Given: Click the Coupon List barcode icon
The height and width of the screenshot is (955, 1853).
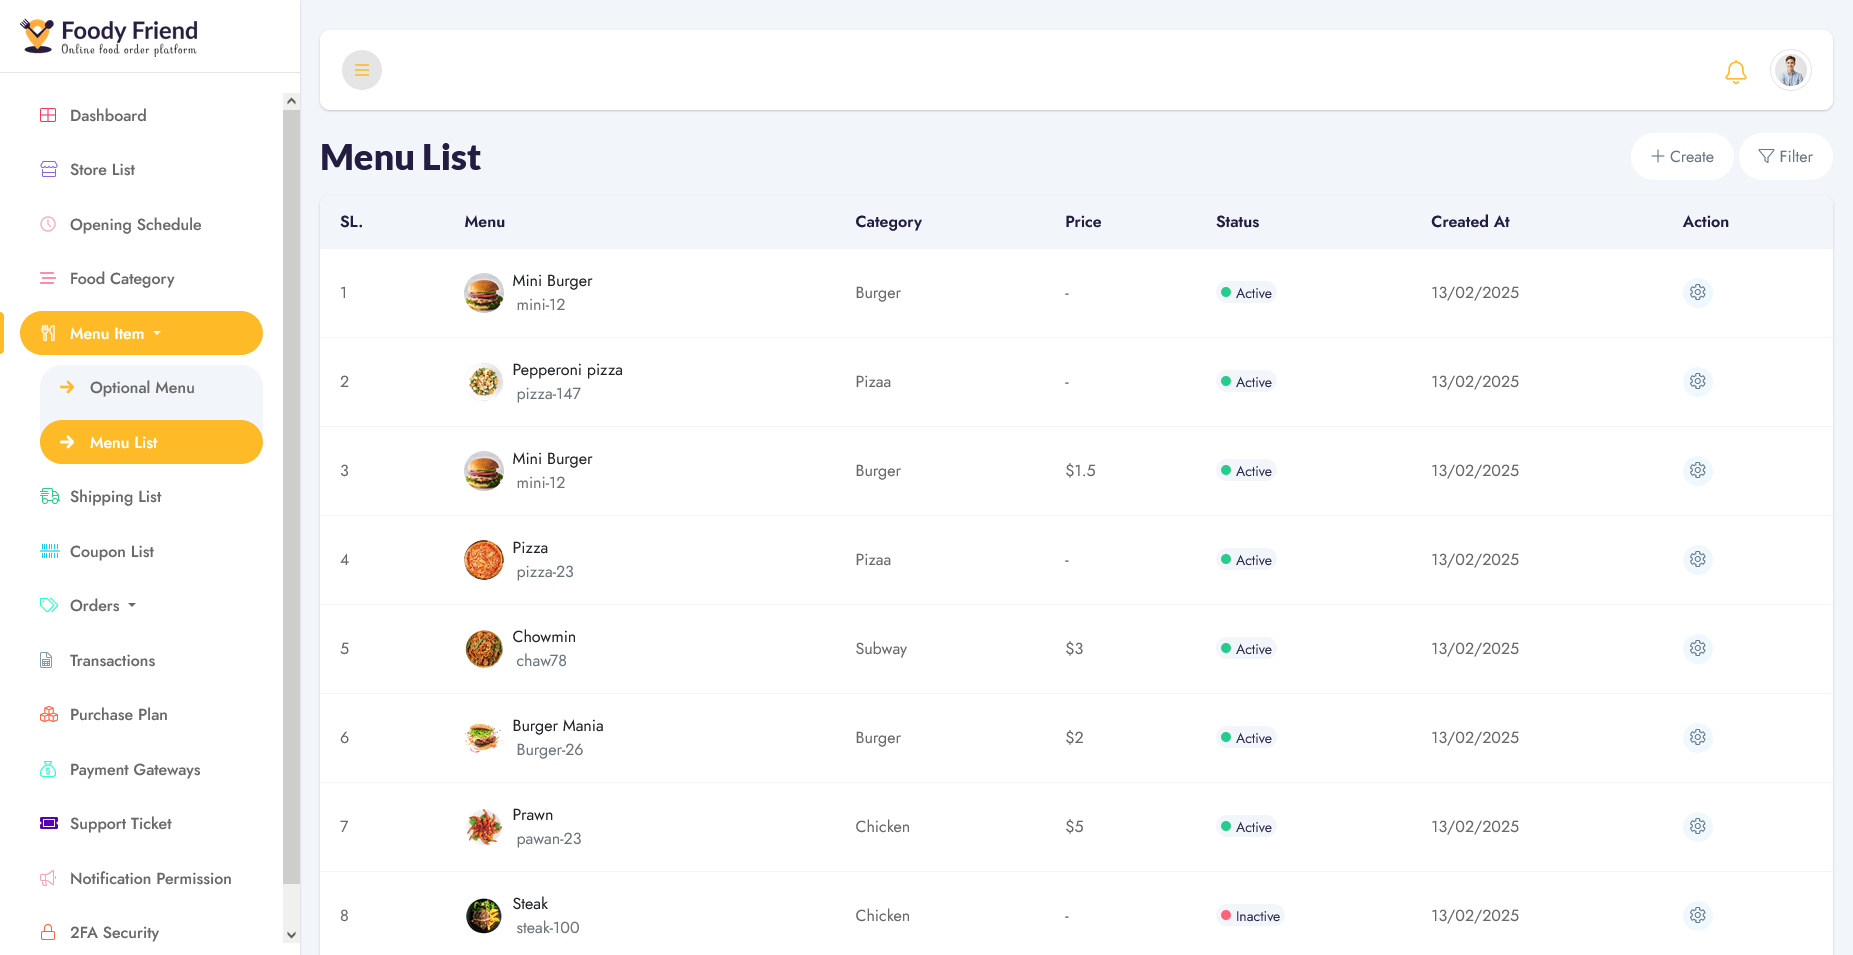Looking at the screenshot, I should point(49,551).
